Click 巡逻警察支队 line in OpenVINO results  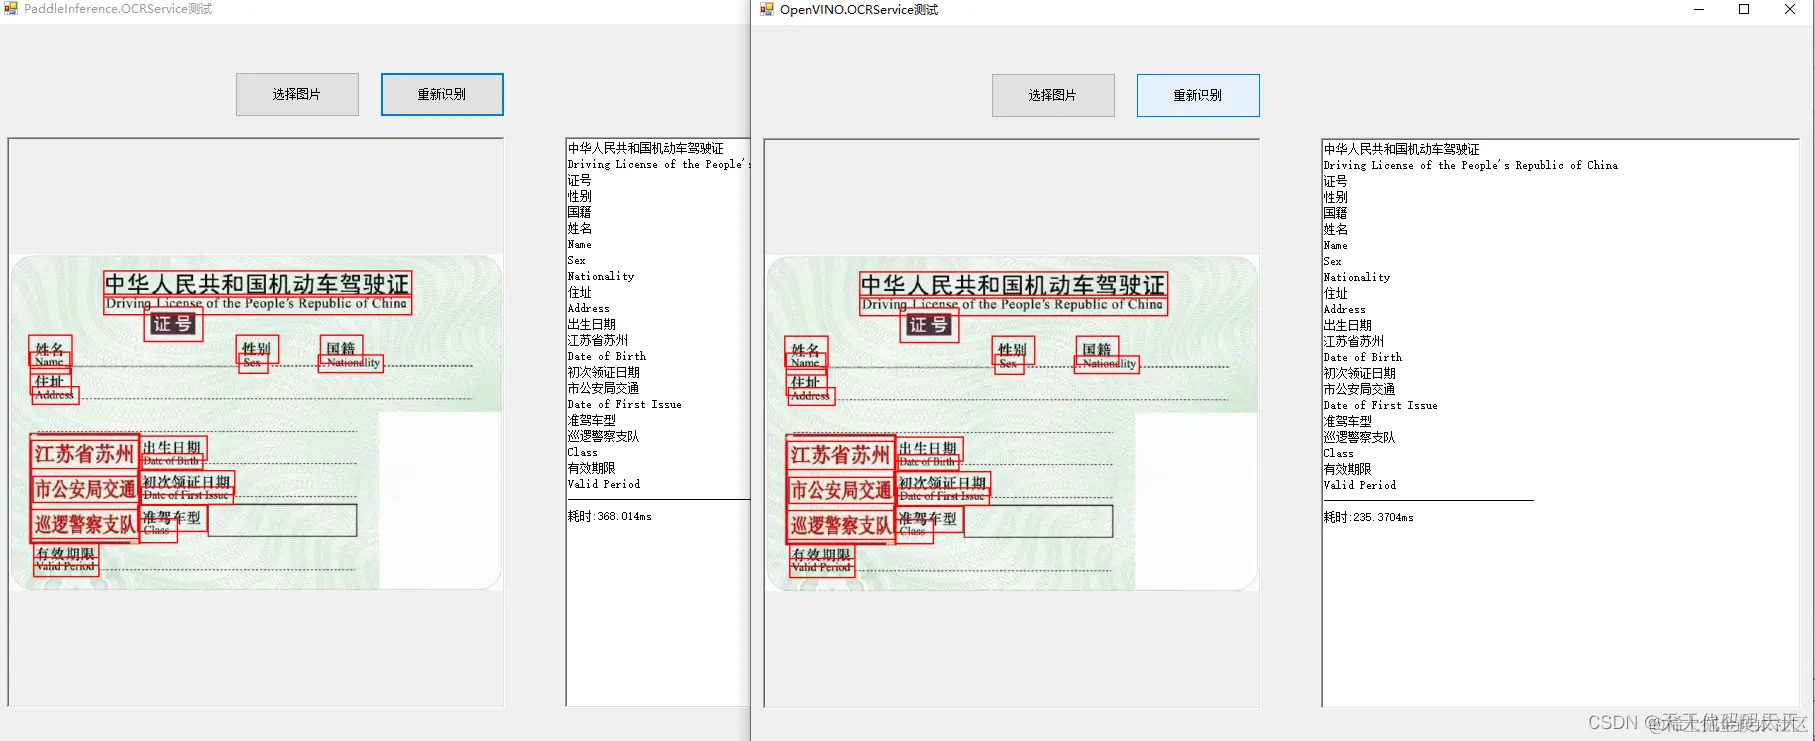pos(1359,437)
